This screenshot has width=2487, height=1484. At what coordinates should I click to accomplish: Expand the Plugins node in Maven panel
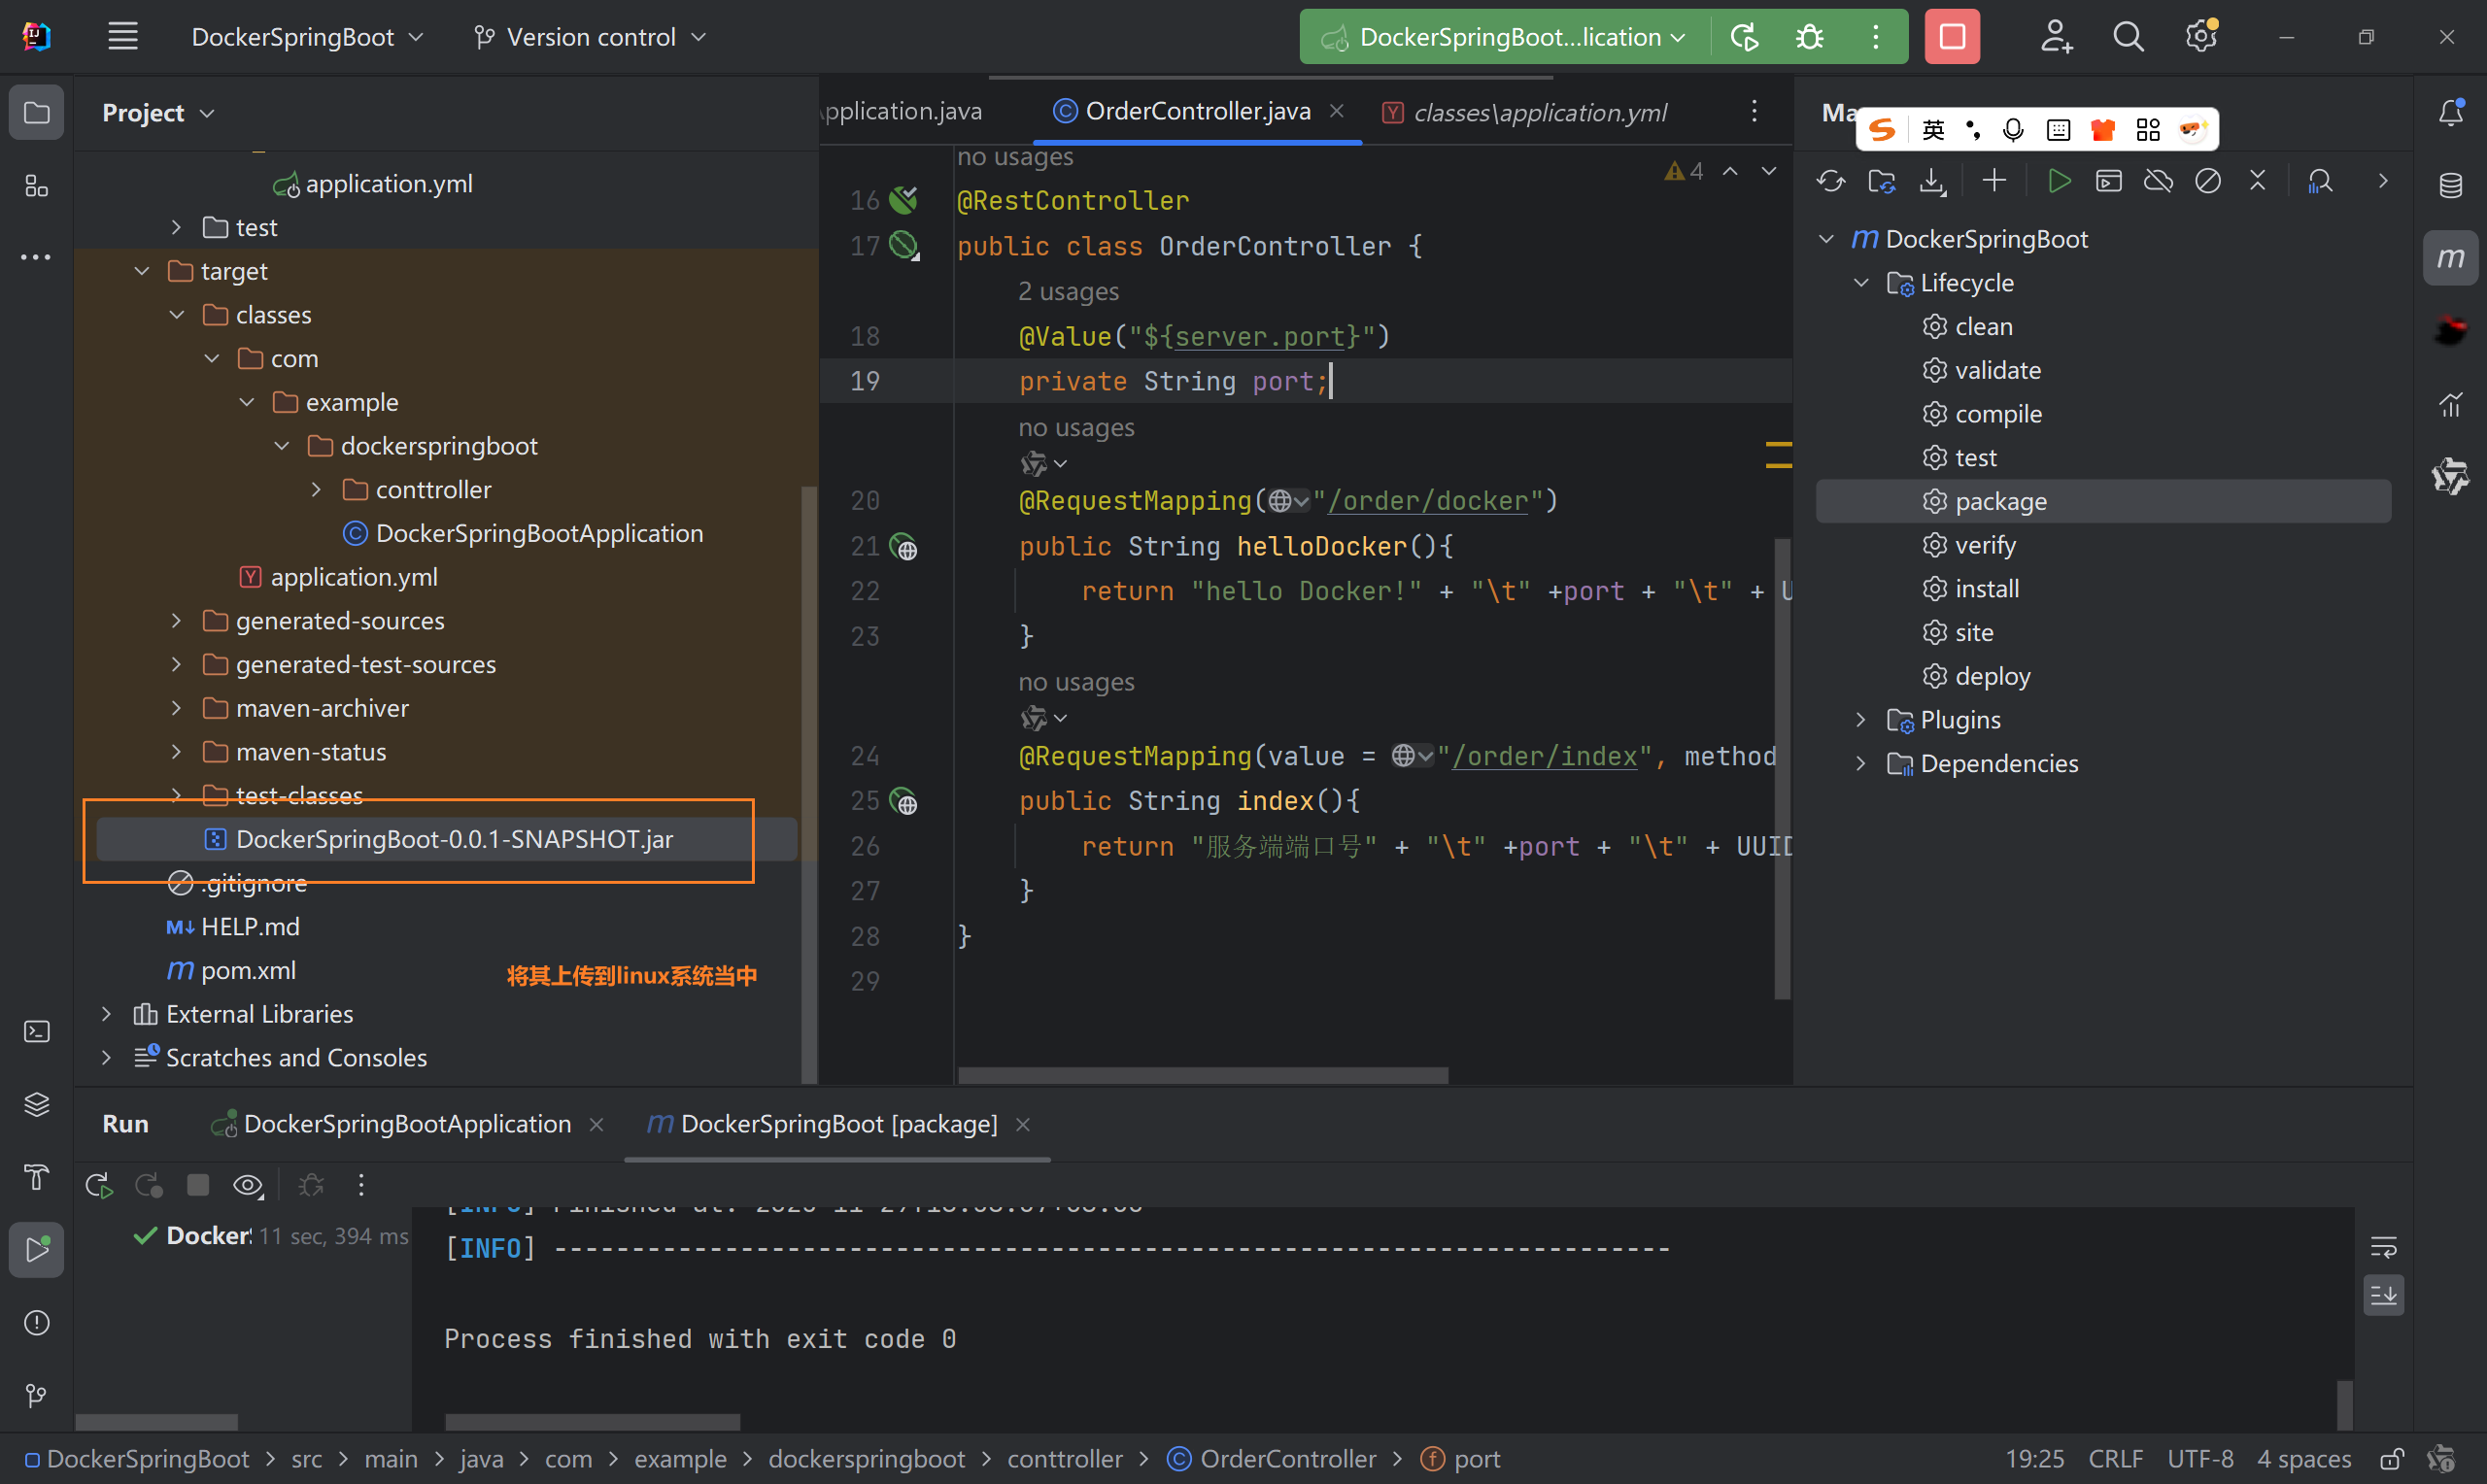(x=1861, y=720)
